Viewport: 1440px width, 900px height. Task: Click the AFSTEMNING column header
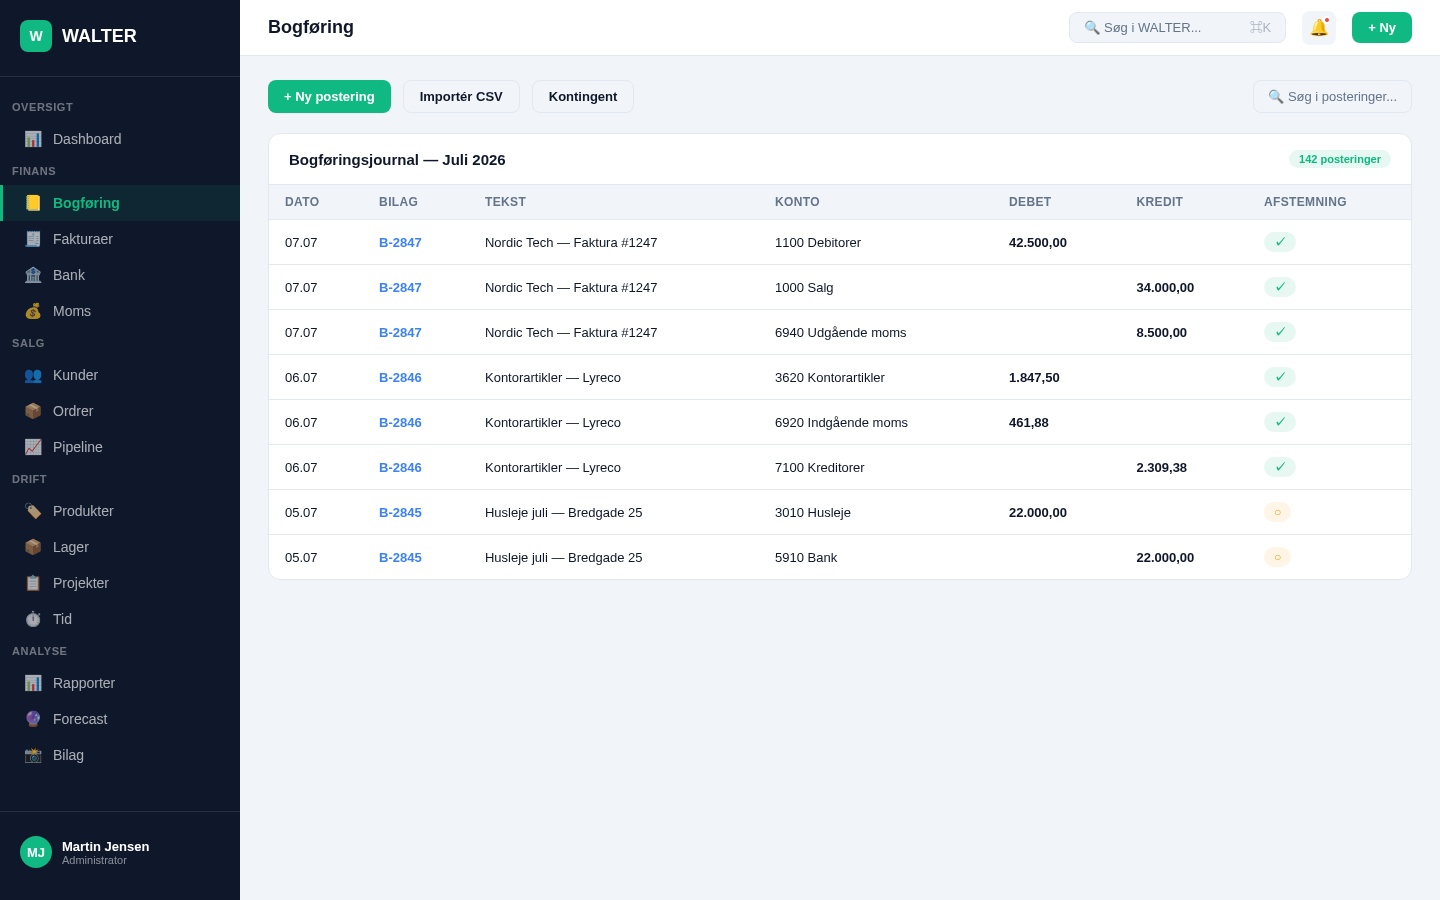tap(1305, 202)
